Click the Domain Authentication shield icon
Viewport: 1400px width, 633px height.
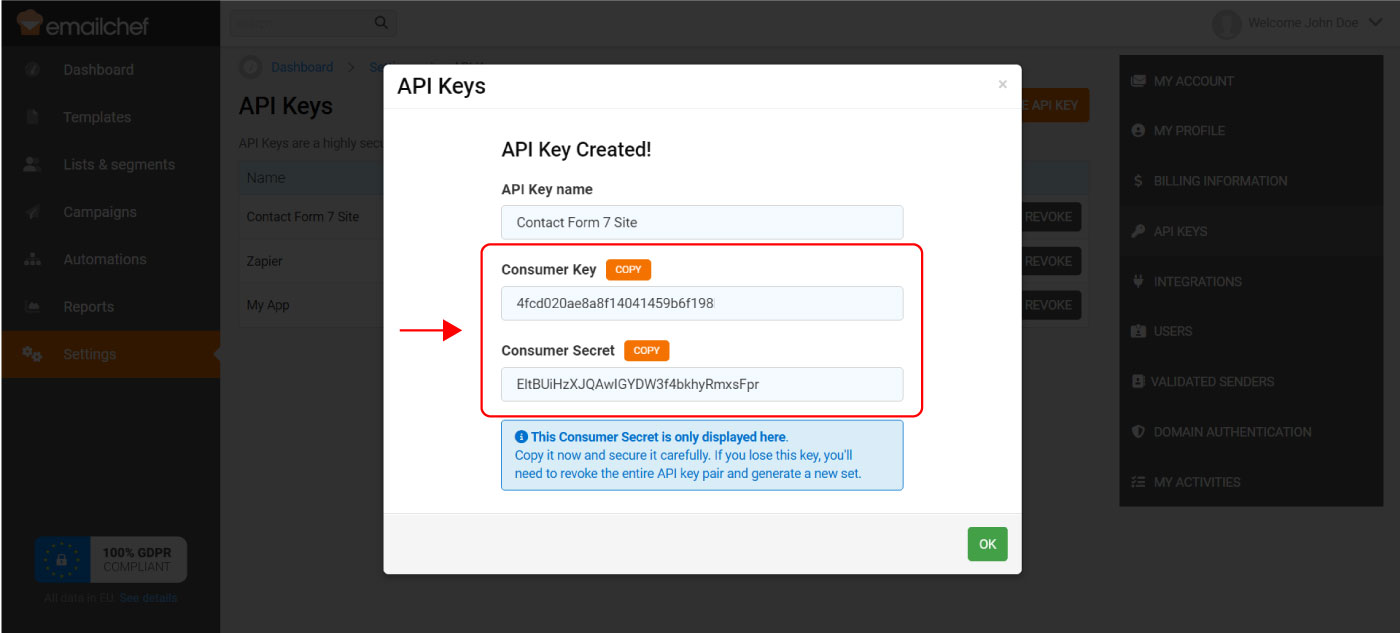pyautogui.click(x=1138, y=432)
